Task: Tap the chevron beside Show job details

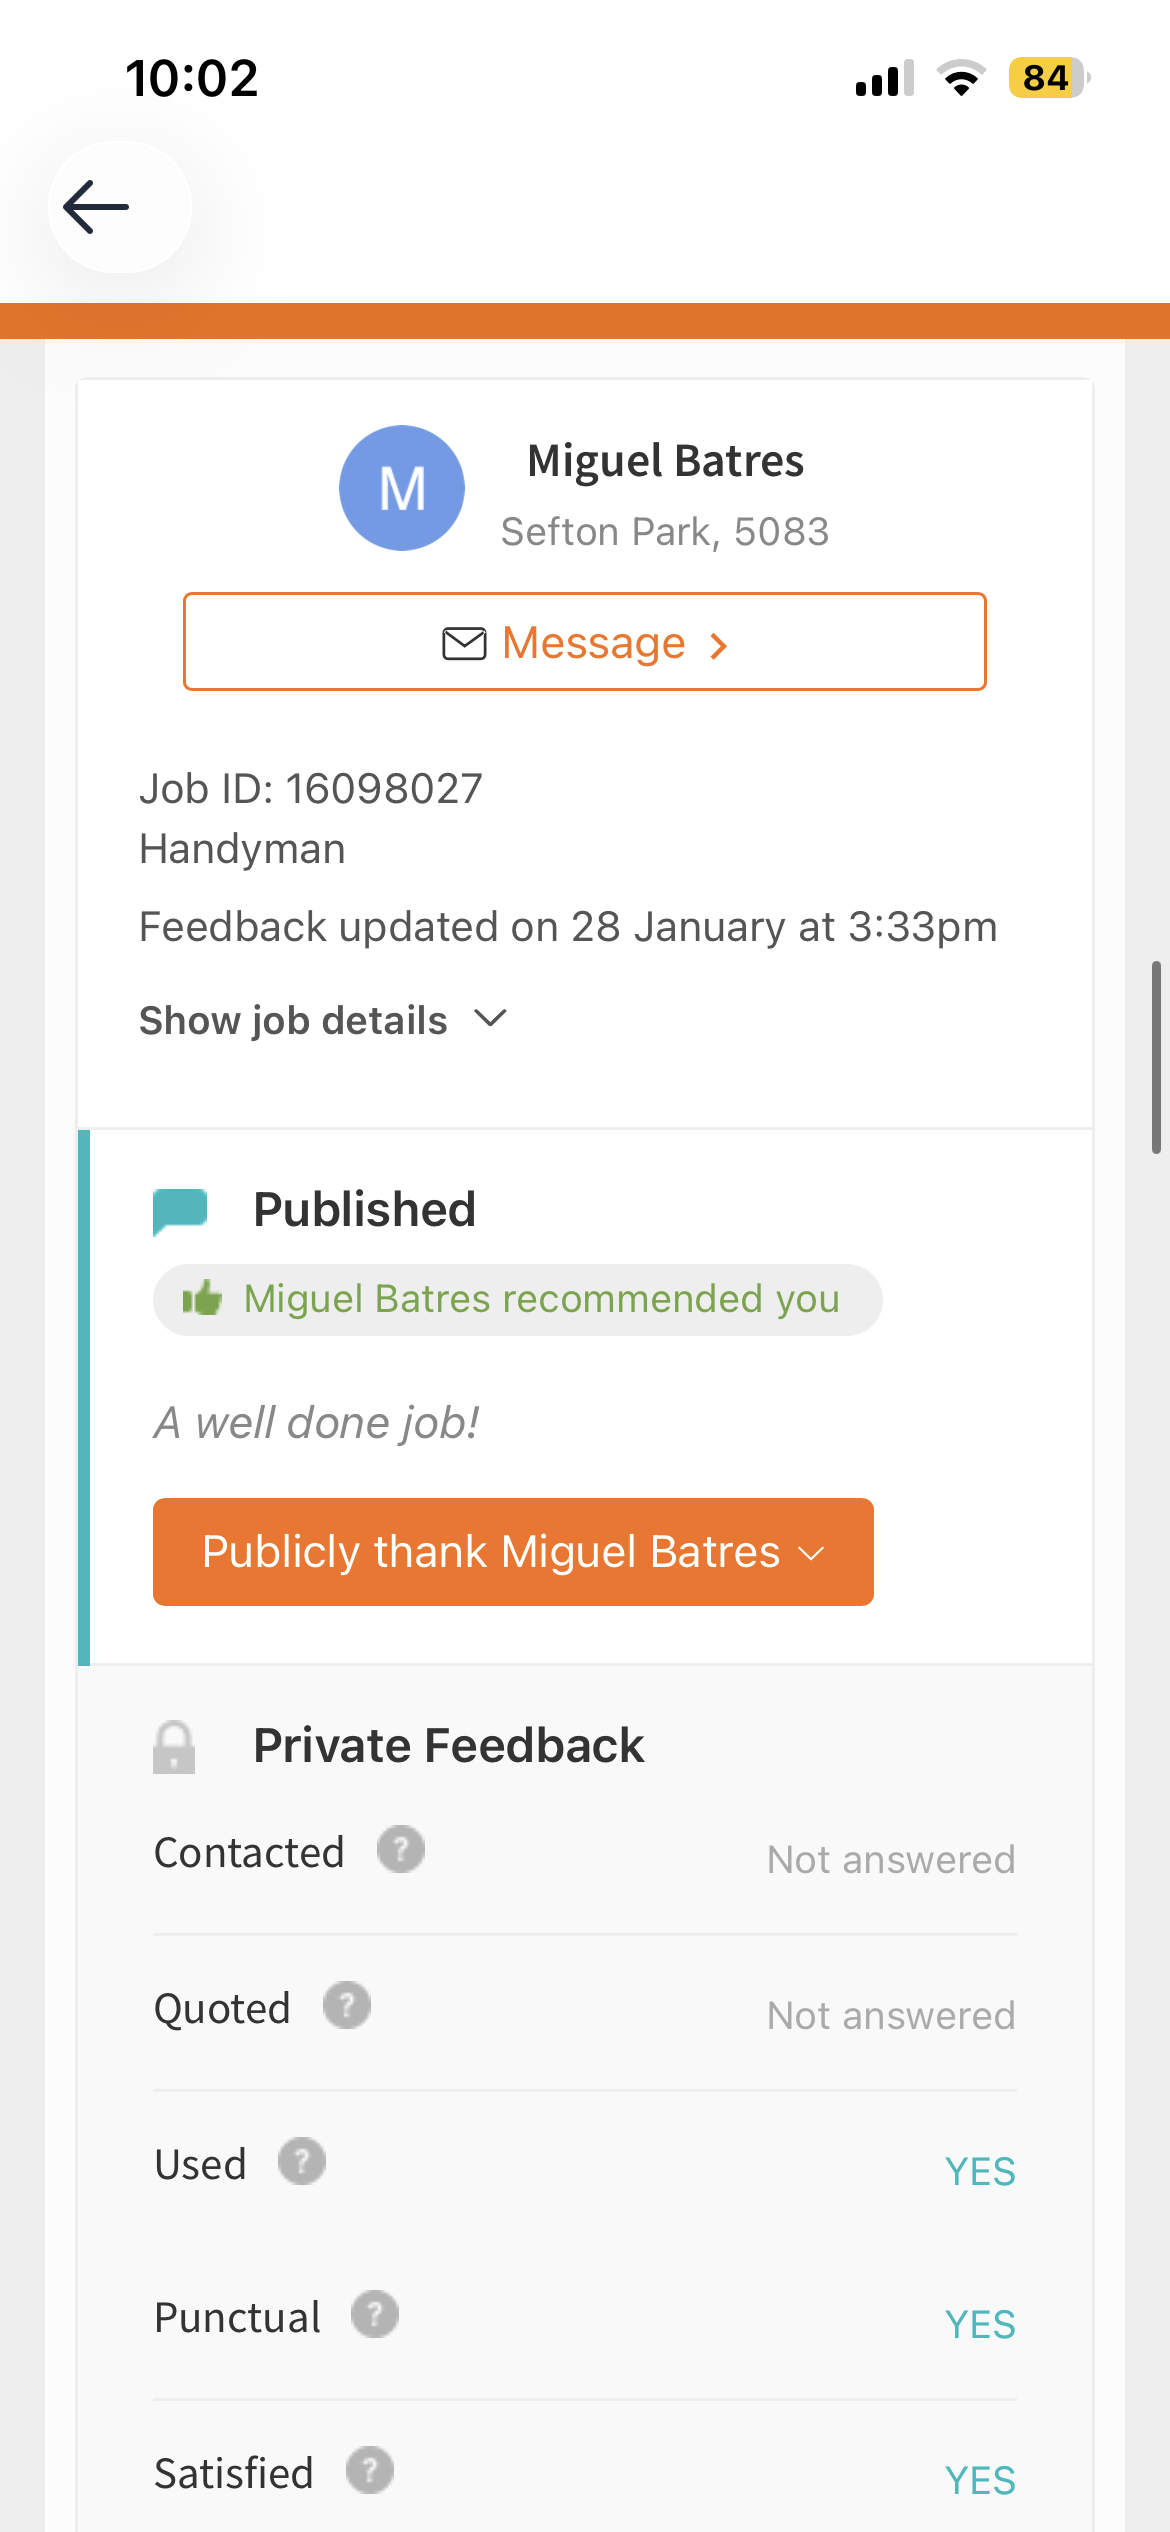Action: [x=490, y=1019]
